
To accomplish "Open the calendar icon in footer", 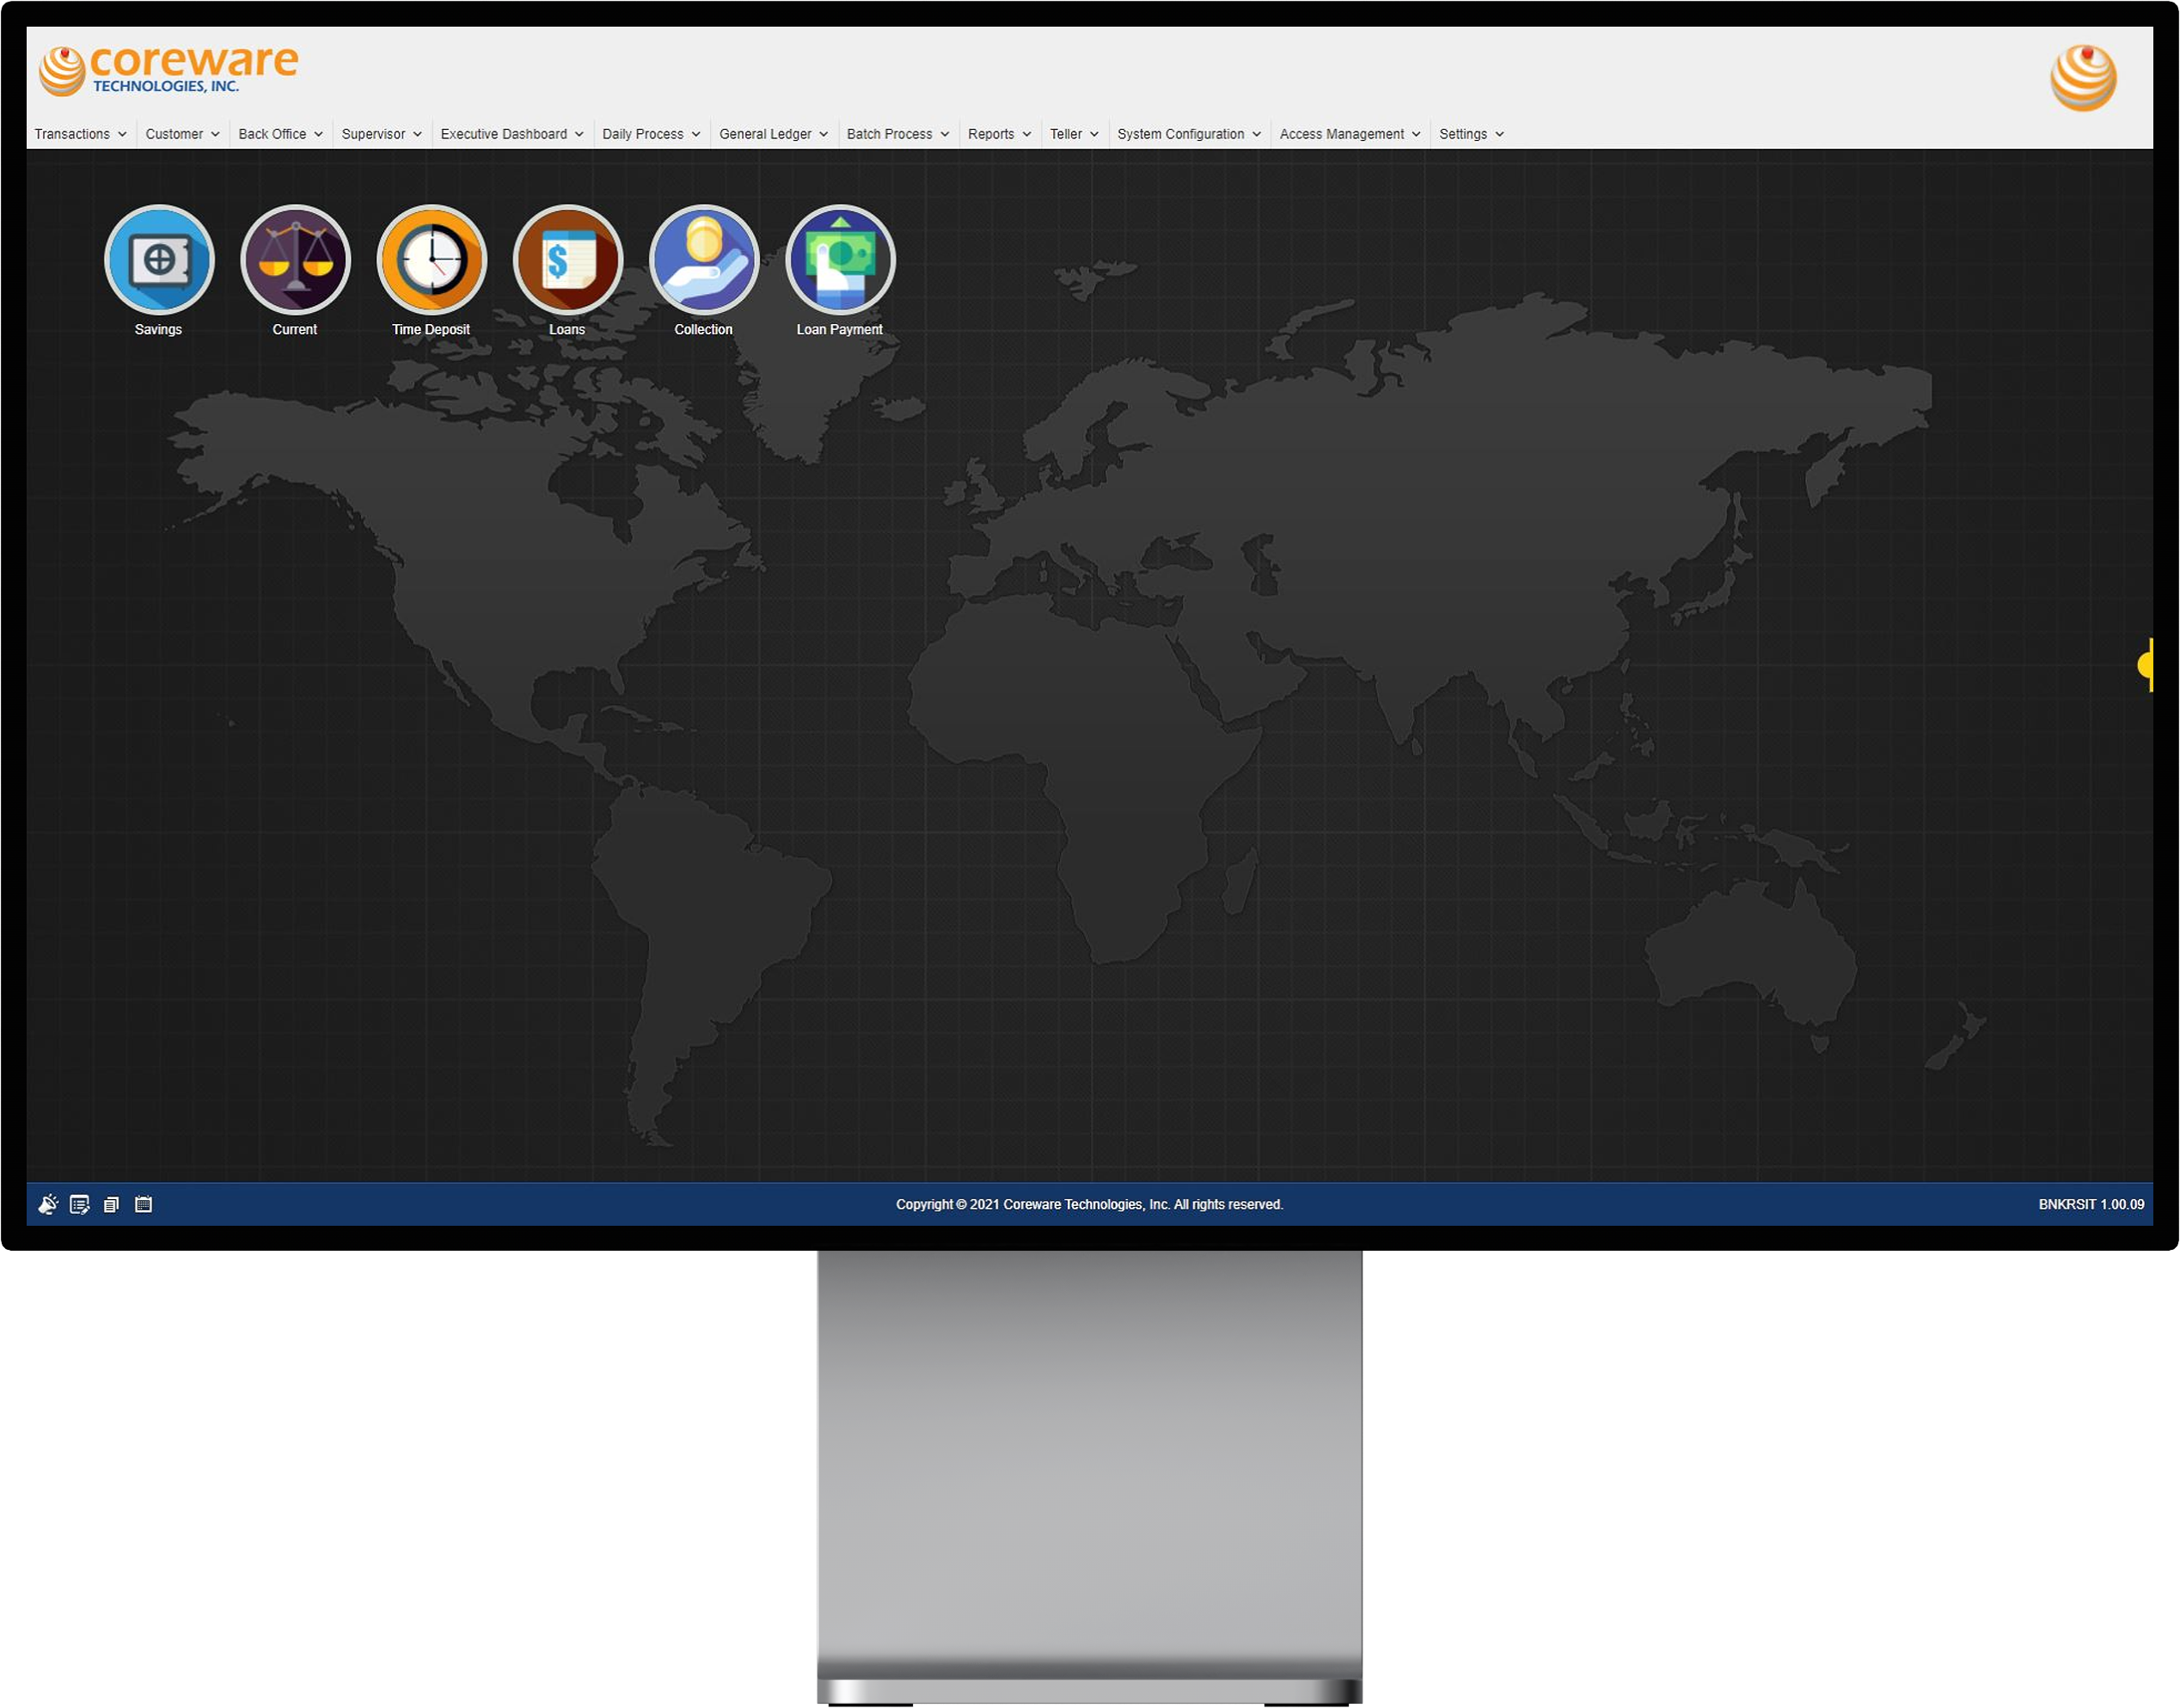I will [144, 1204].
